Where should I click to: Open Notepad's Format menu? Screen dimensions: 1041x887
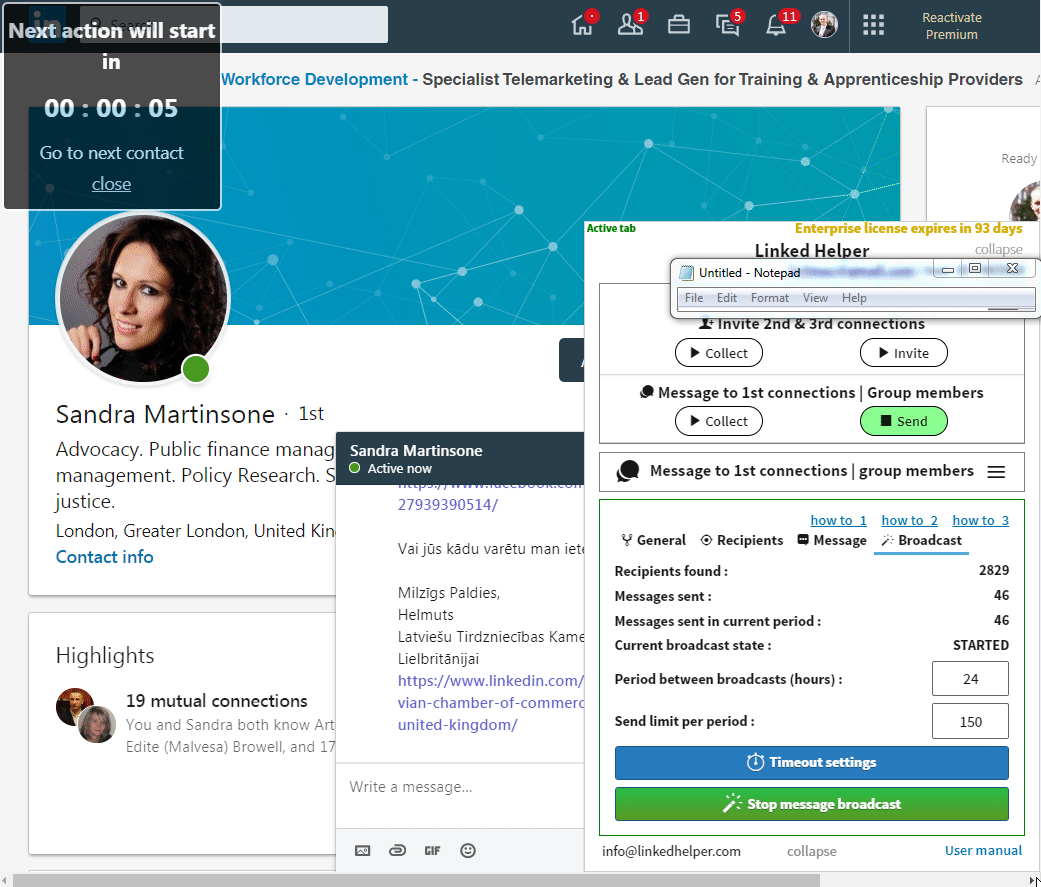click(770, 297)
